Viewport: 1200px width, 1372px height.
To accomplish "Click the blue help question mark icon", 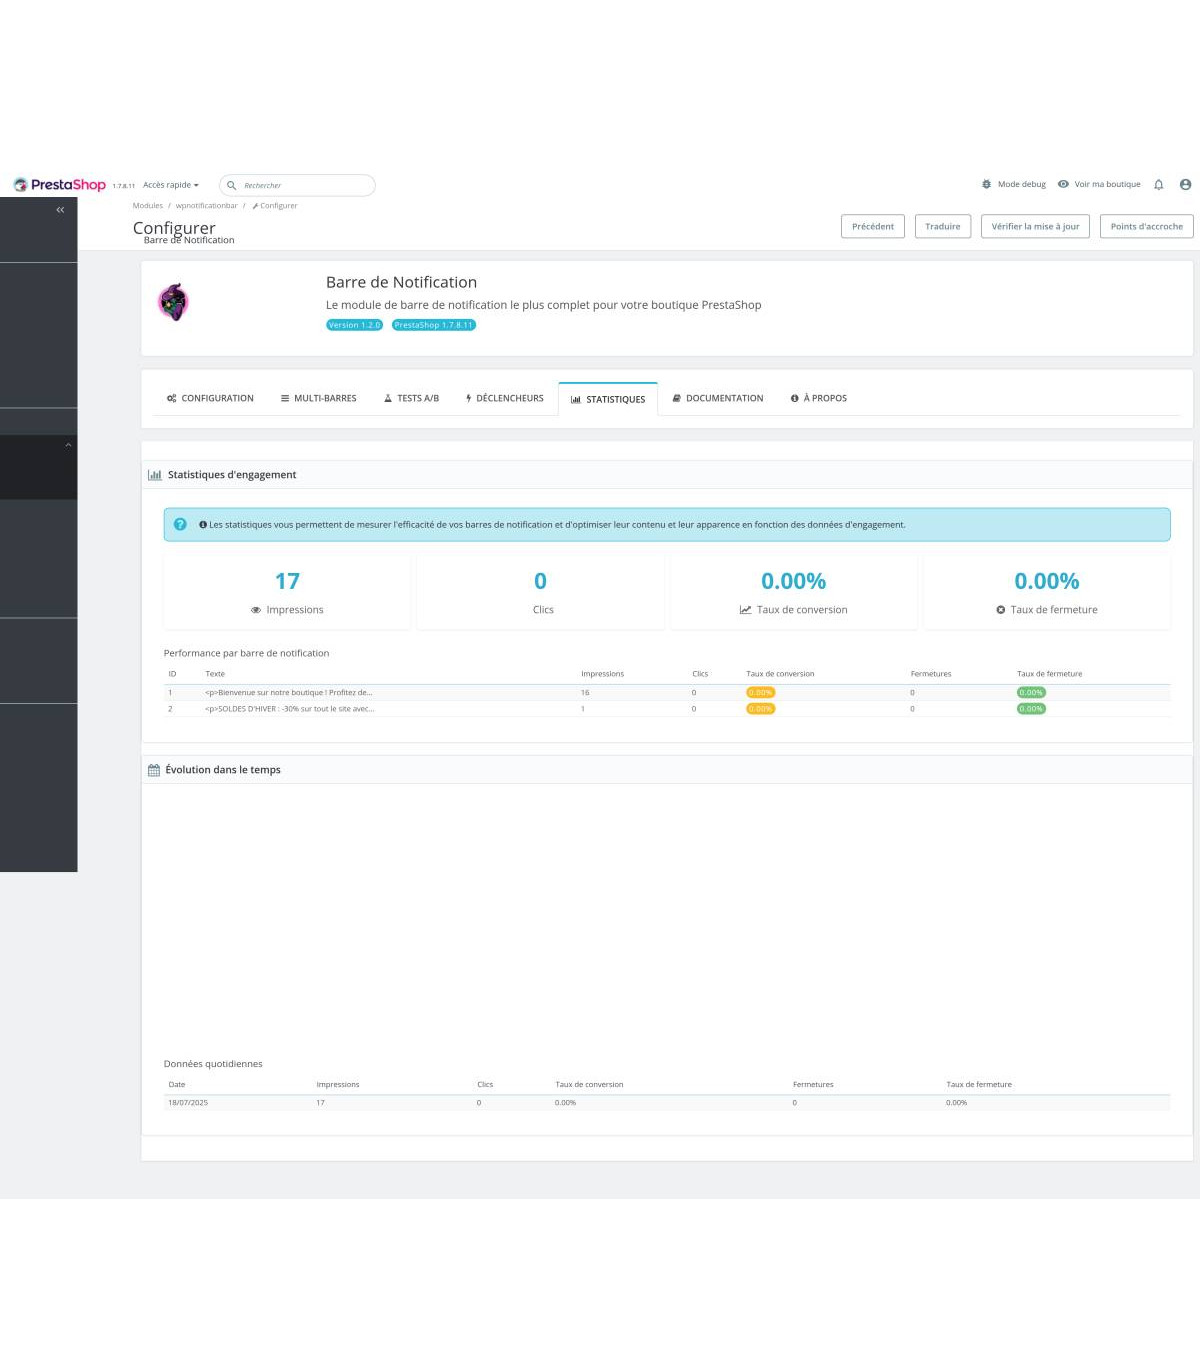I will point(180,525).
